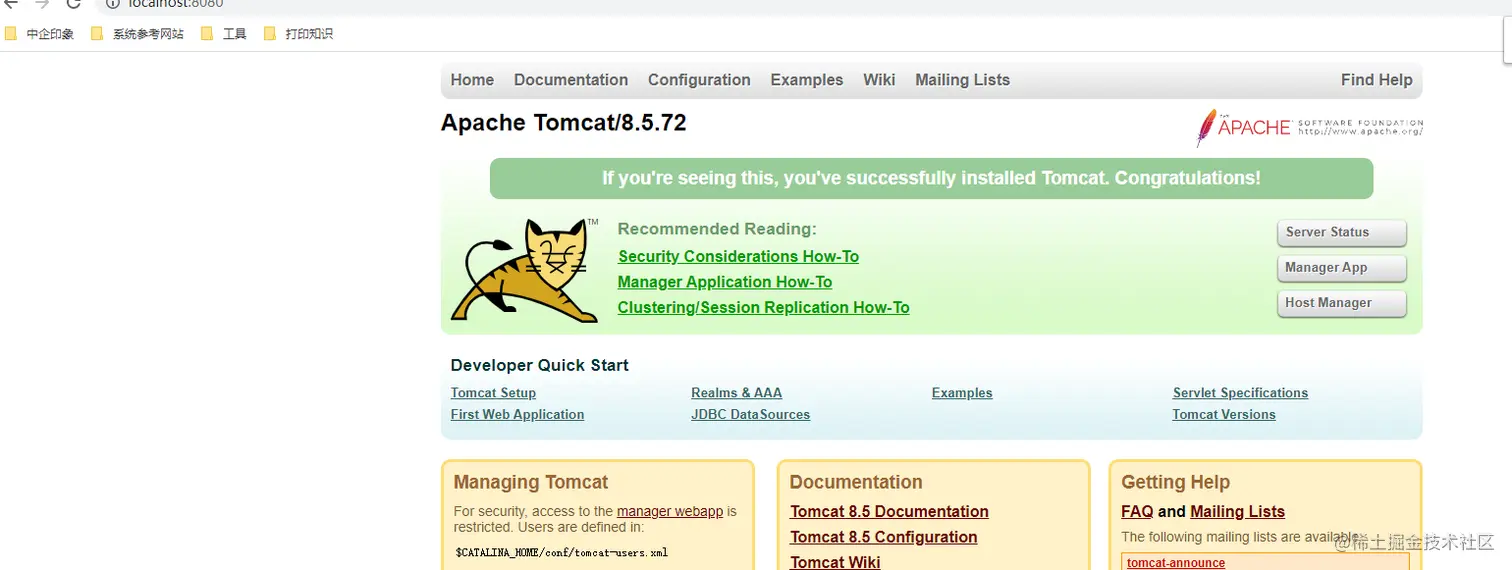Reload the page with refresh icon
Screen dimensions: 1512x570
pyautogui.click(x=73, y=3)
